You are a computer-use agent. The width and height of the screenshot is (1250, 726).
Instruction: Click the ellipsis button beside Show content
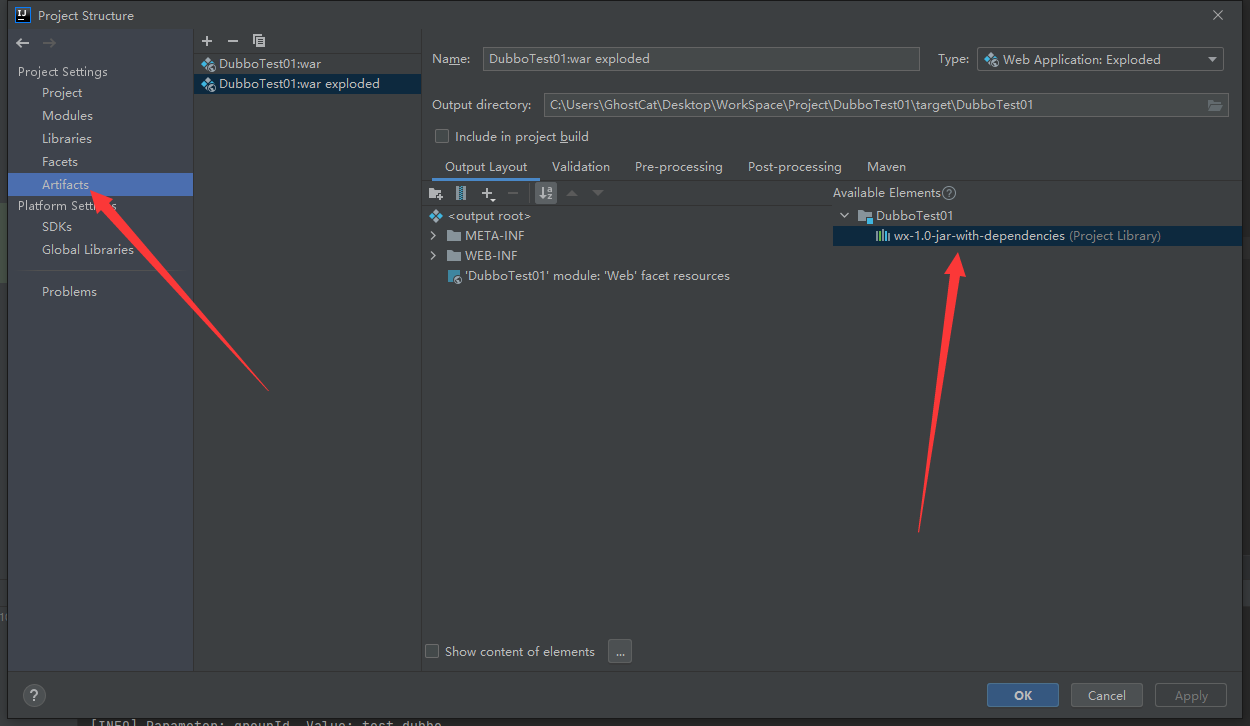click(620, 651)
